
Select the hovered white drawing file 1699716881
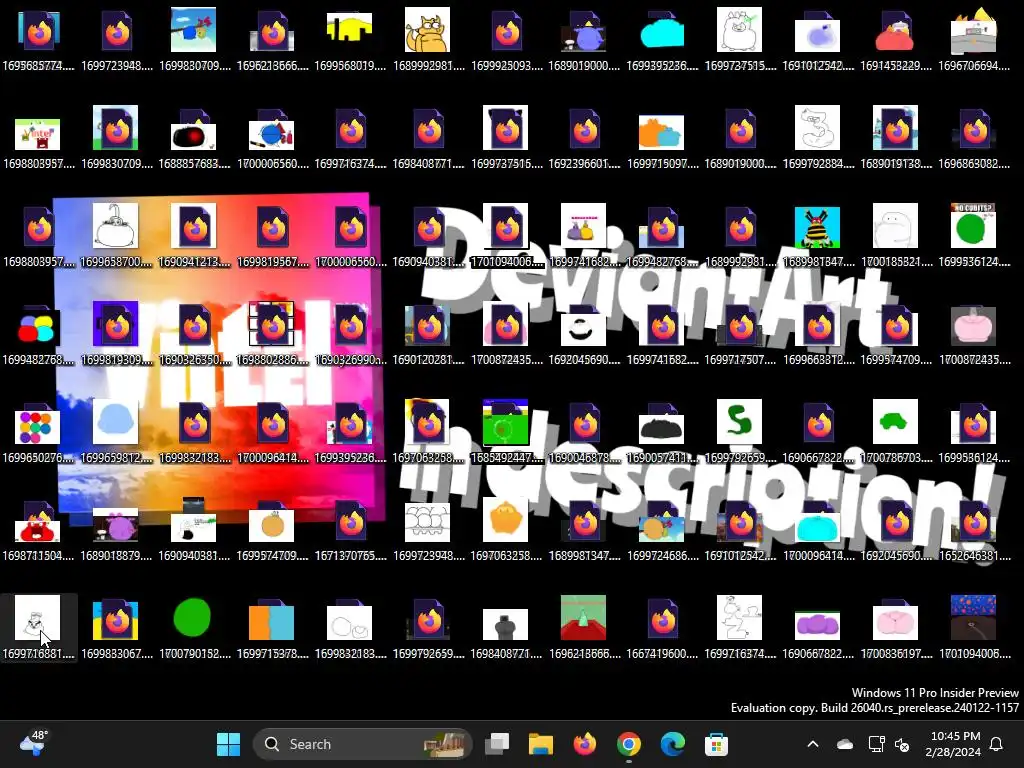[x=38, y=627]
